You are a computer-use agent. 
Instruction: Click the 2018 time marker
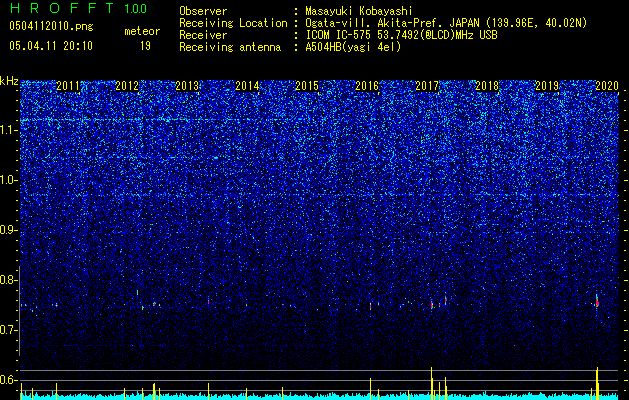(x=487, y=86)
